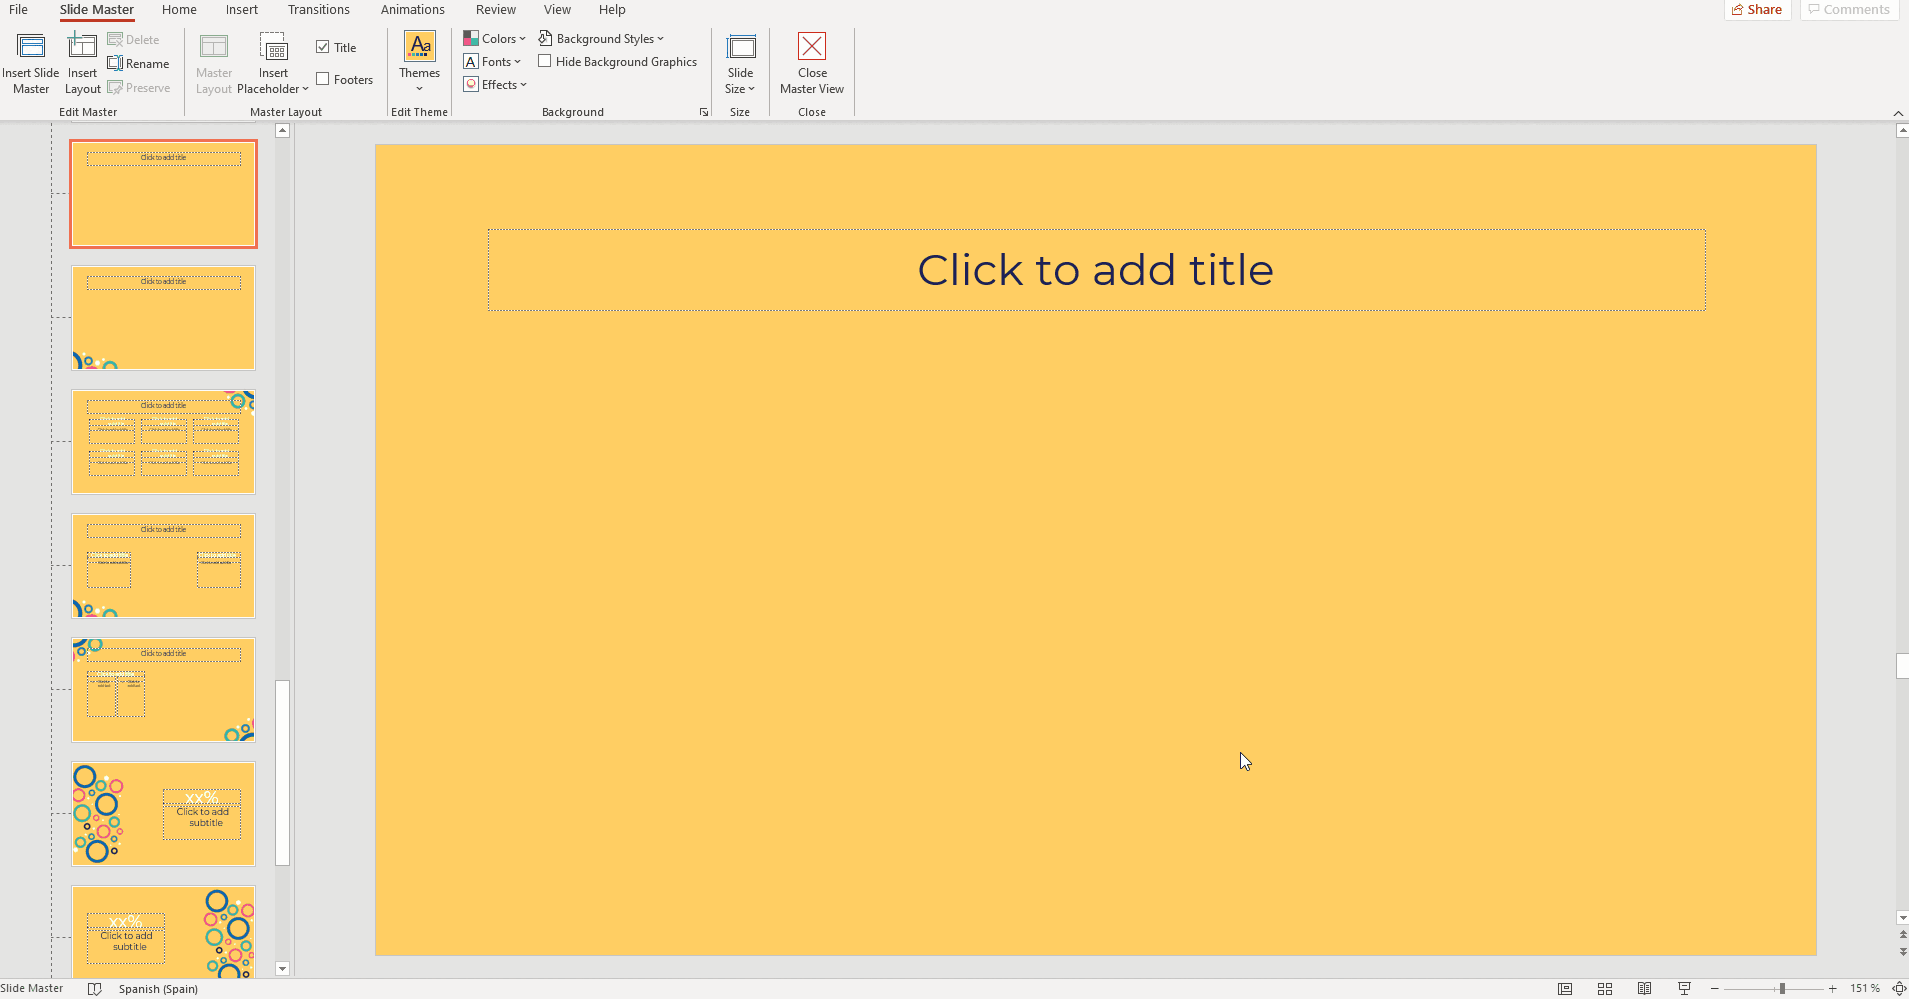1909x999 pixels.
Task: Switch to Slide Sorter view in status bar
Action: click(1605, 988)
